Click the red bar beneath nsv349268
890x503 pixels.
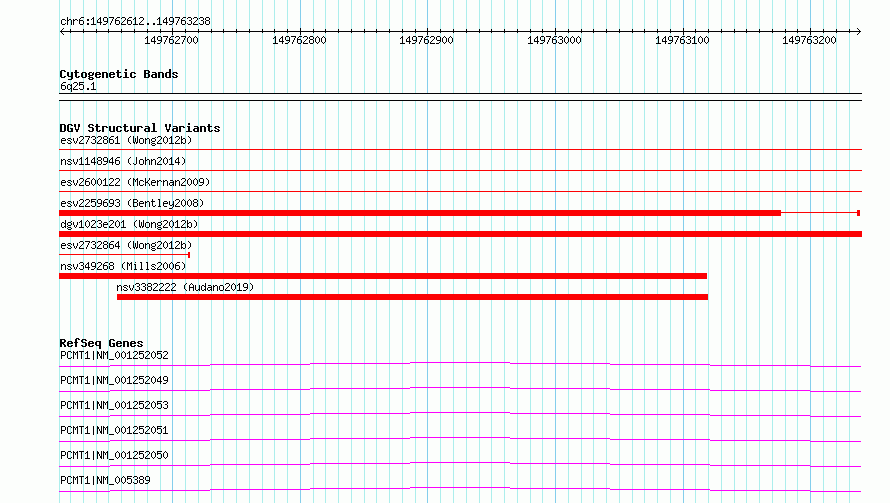tap(383, 276)
